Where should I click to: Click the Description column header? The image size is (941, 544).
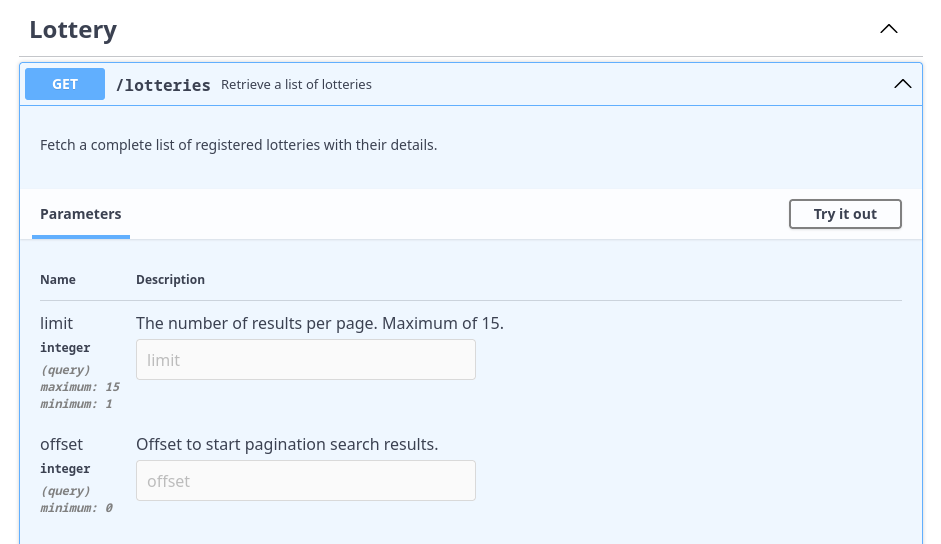170,280
